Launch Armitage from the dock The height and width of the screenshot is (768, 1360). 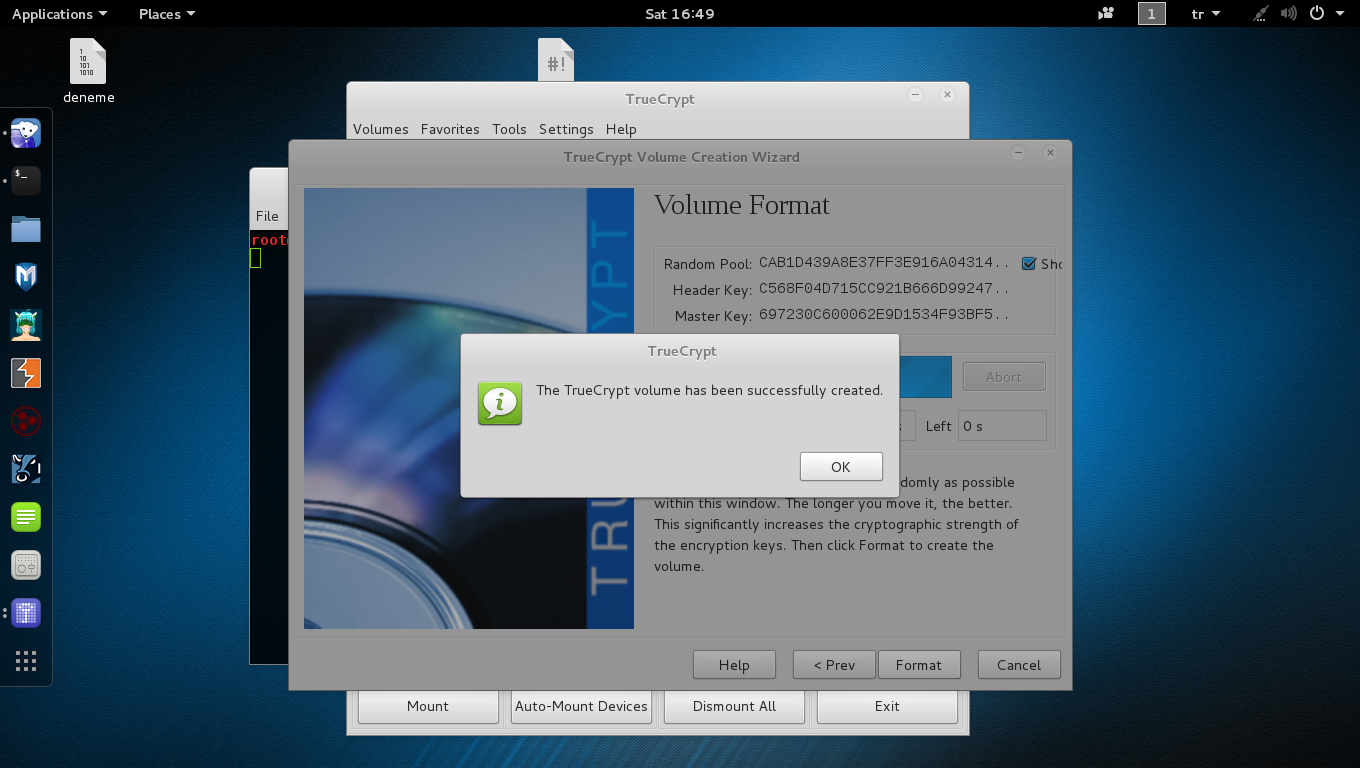click(x=26, y=325)
